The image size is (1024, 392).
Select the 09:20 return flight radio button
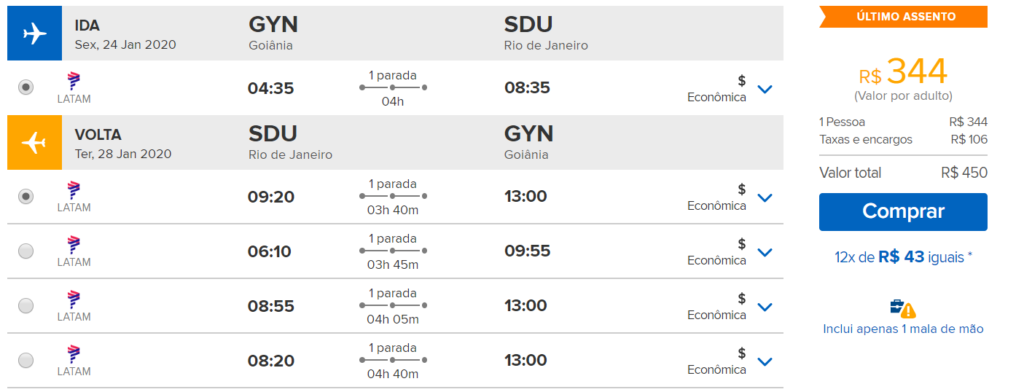coord(25,197)
